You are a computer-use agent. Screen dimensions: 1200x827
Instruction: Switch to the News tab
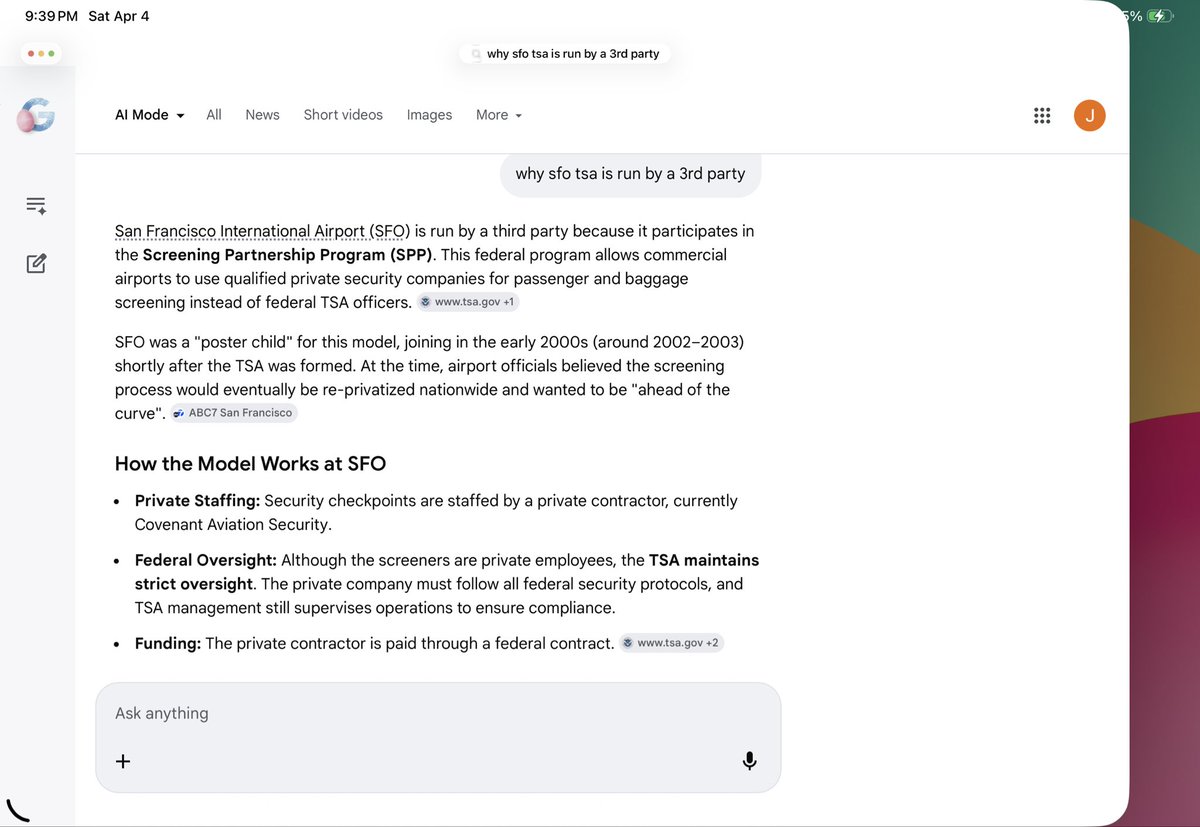click(x=262, y=115)
